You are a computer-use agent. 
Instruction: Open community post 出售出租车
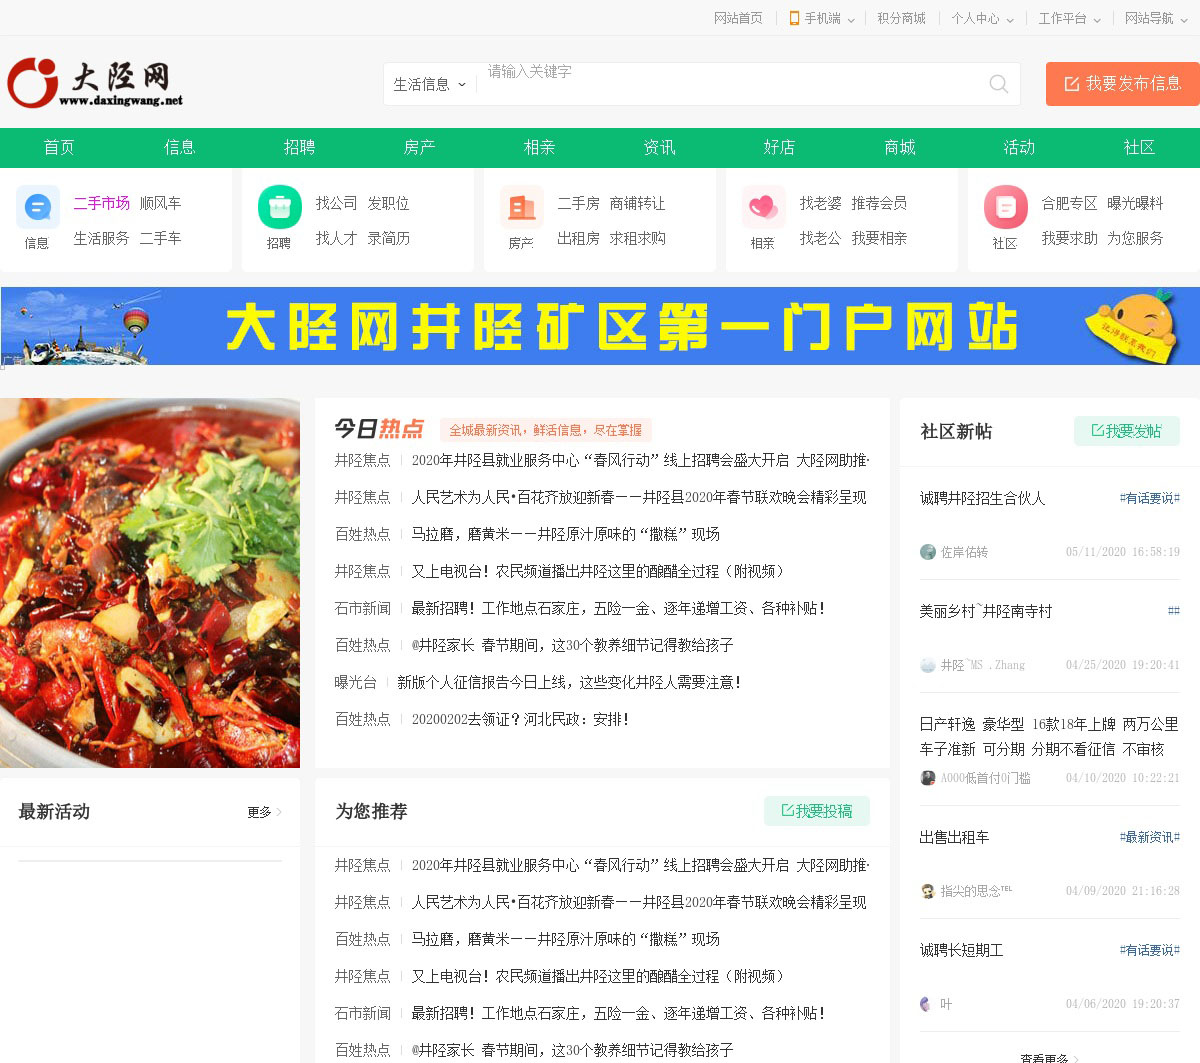(954, 837)
